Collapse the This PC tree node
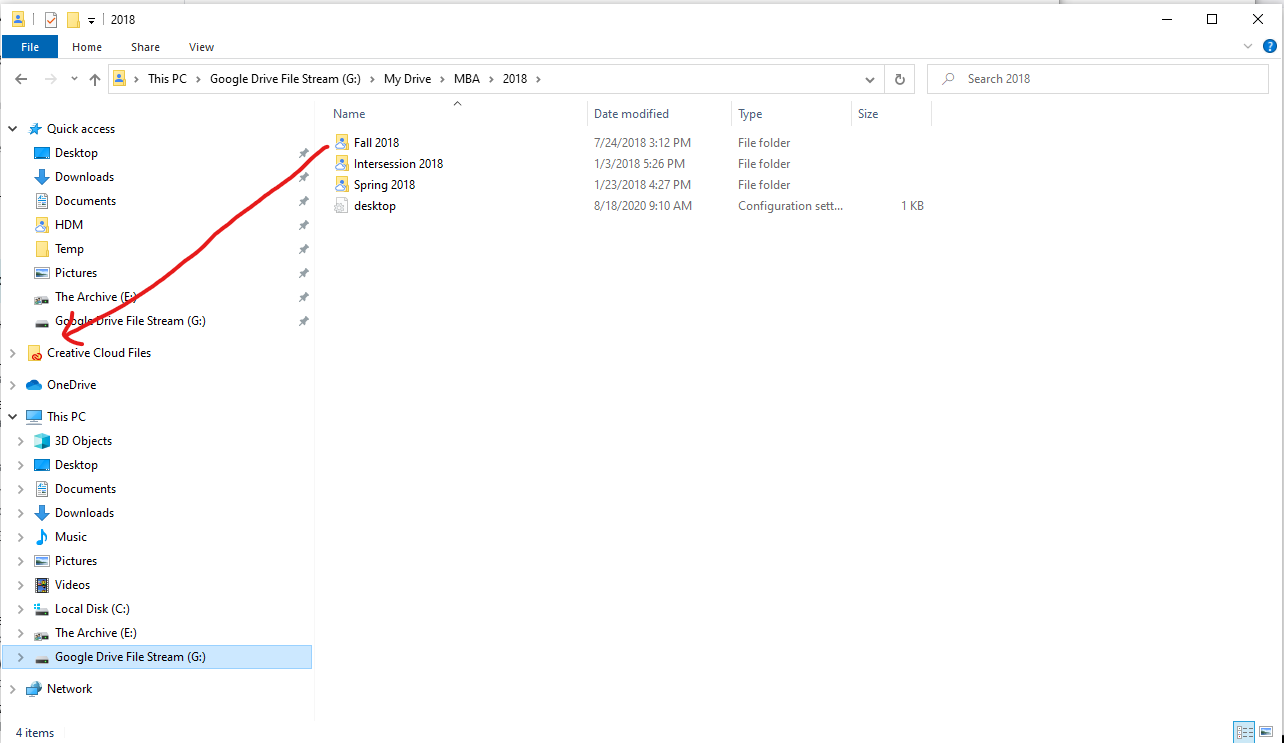 (x=13, y=417)
